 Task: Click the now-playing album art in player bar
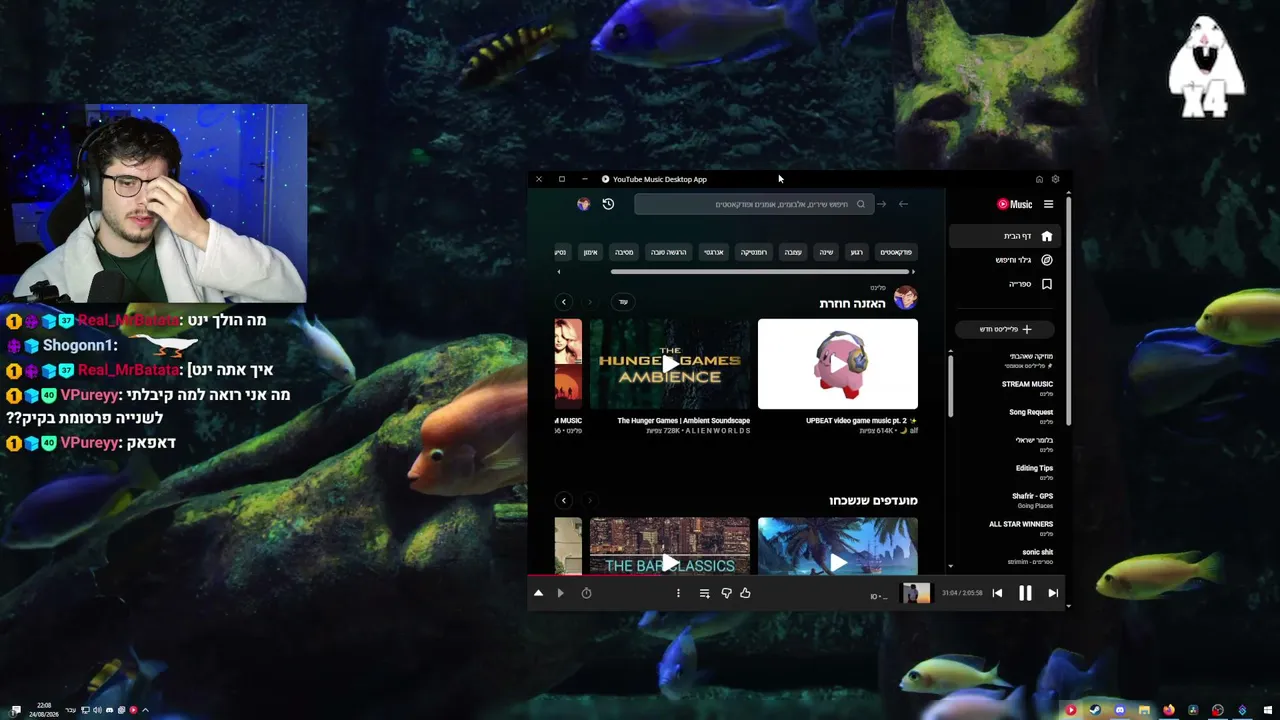pyautogui.click(x=916, y=594)
